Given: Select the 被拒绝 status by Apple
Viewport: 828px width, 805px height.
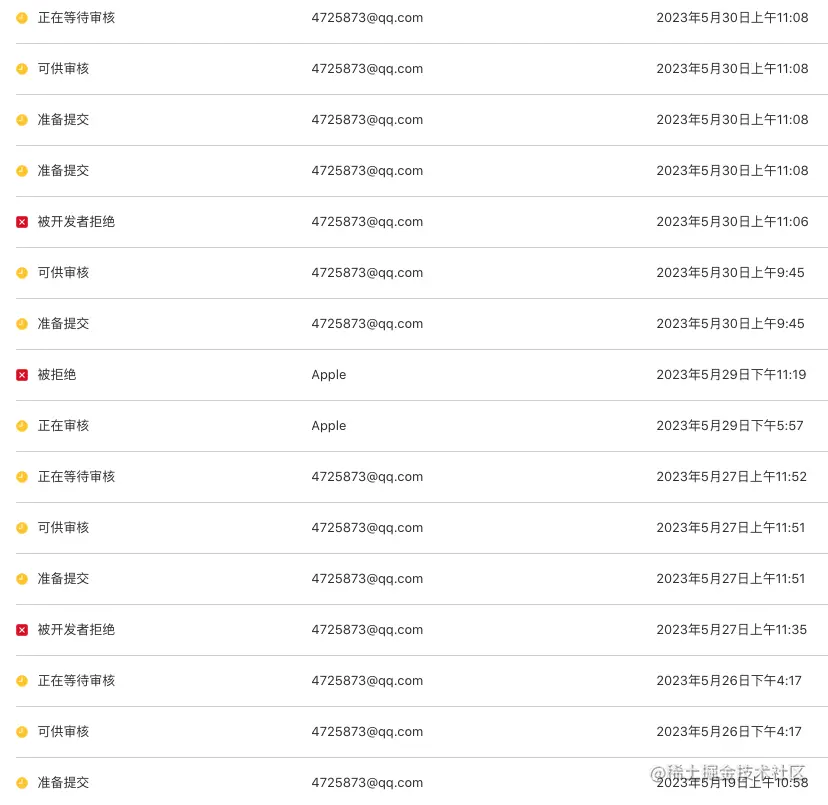Looking at the screenshot, I should 57,375.
